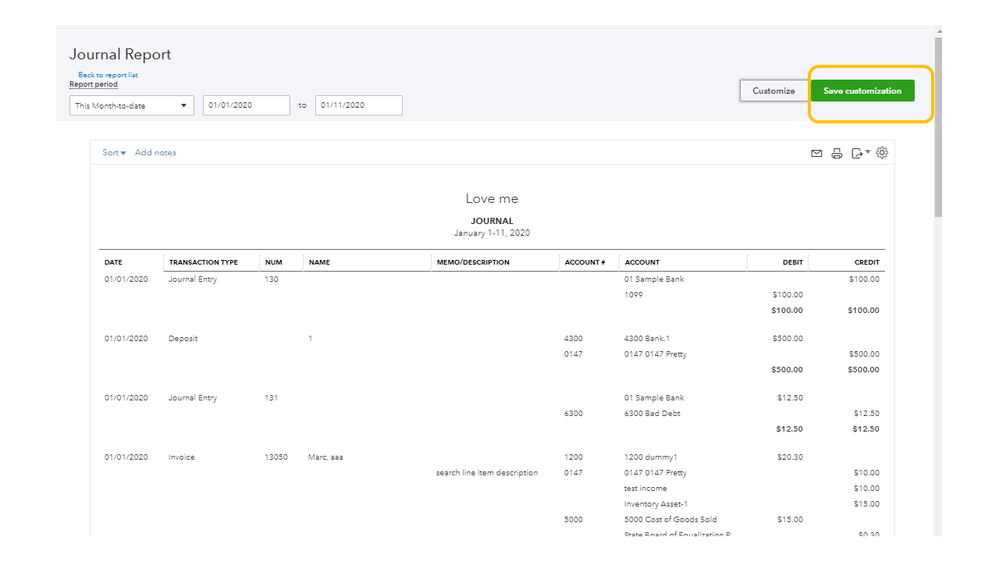This screenshot has height=562, width=999.
Task: Click the DEBIT column header
Action: pyautogui.click(x=792, y=263)
